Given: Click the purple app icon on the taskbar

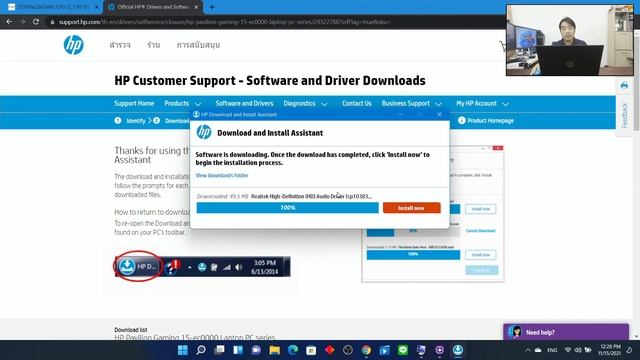Looking at the screenshot, I should point(440,350).
